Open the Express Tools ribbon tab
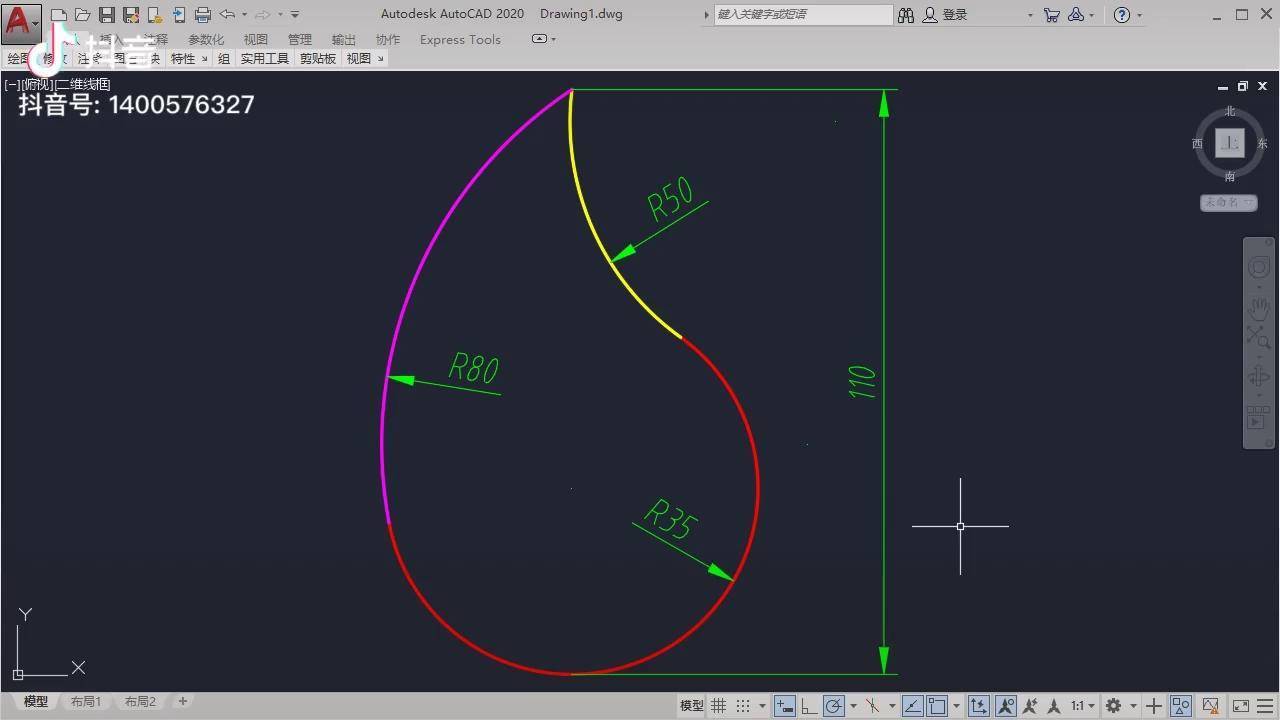Viewport: 1280px width, 720px height. (460, 40)
